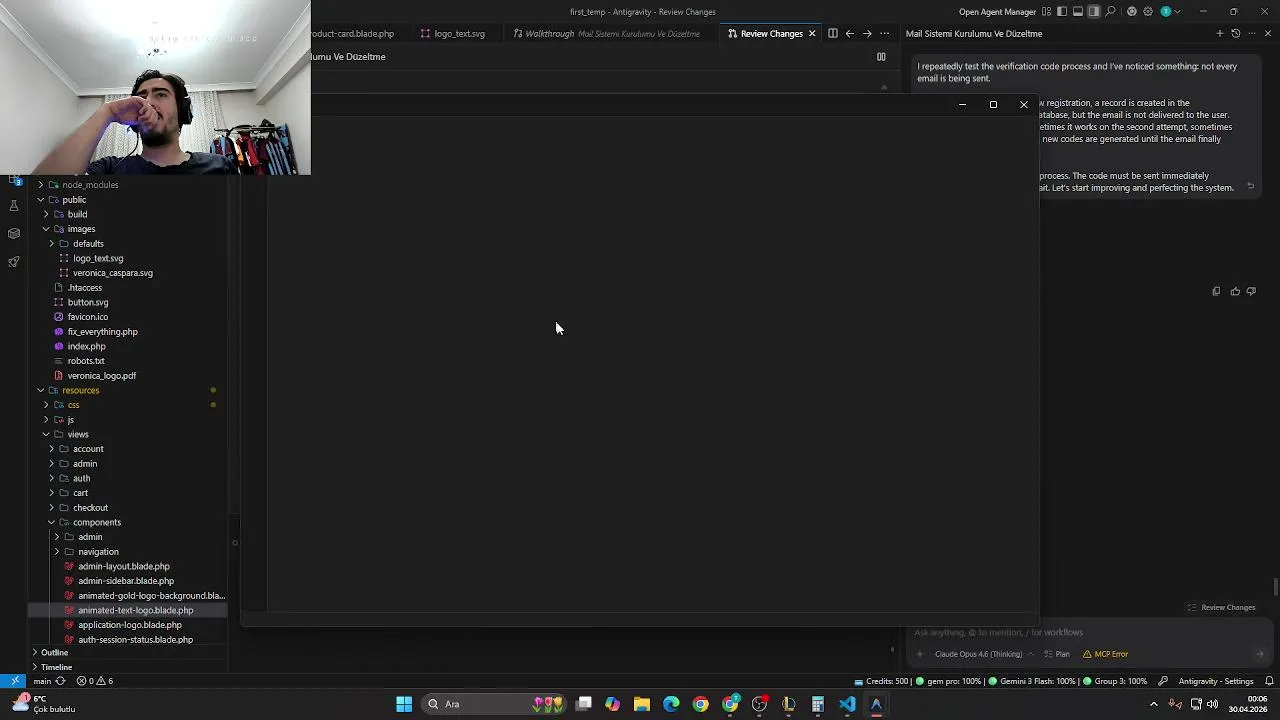Click the main branch status item
1280x720 pixels.
click(x=41, y=681)
